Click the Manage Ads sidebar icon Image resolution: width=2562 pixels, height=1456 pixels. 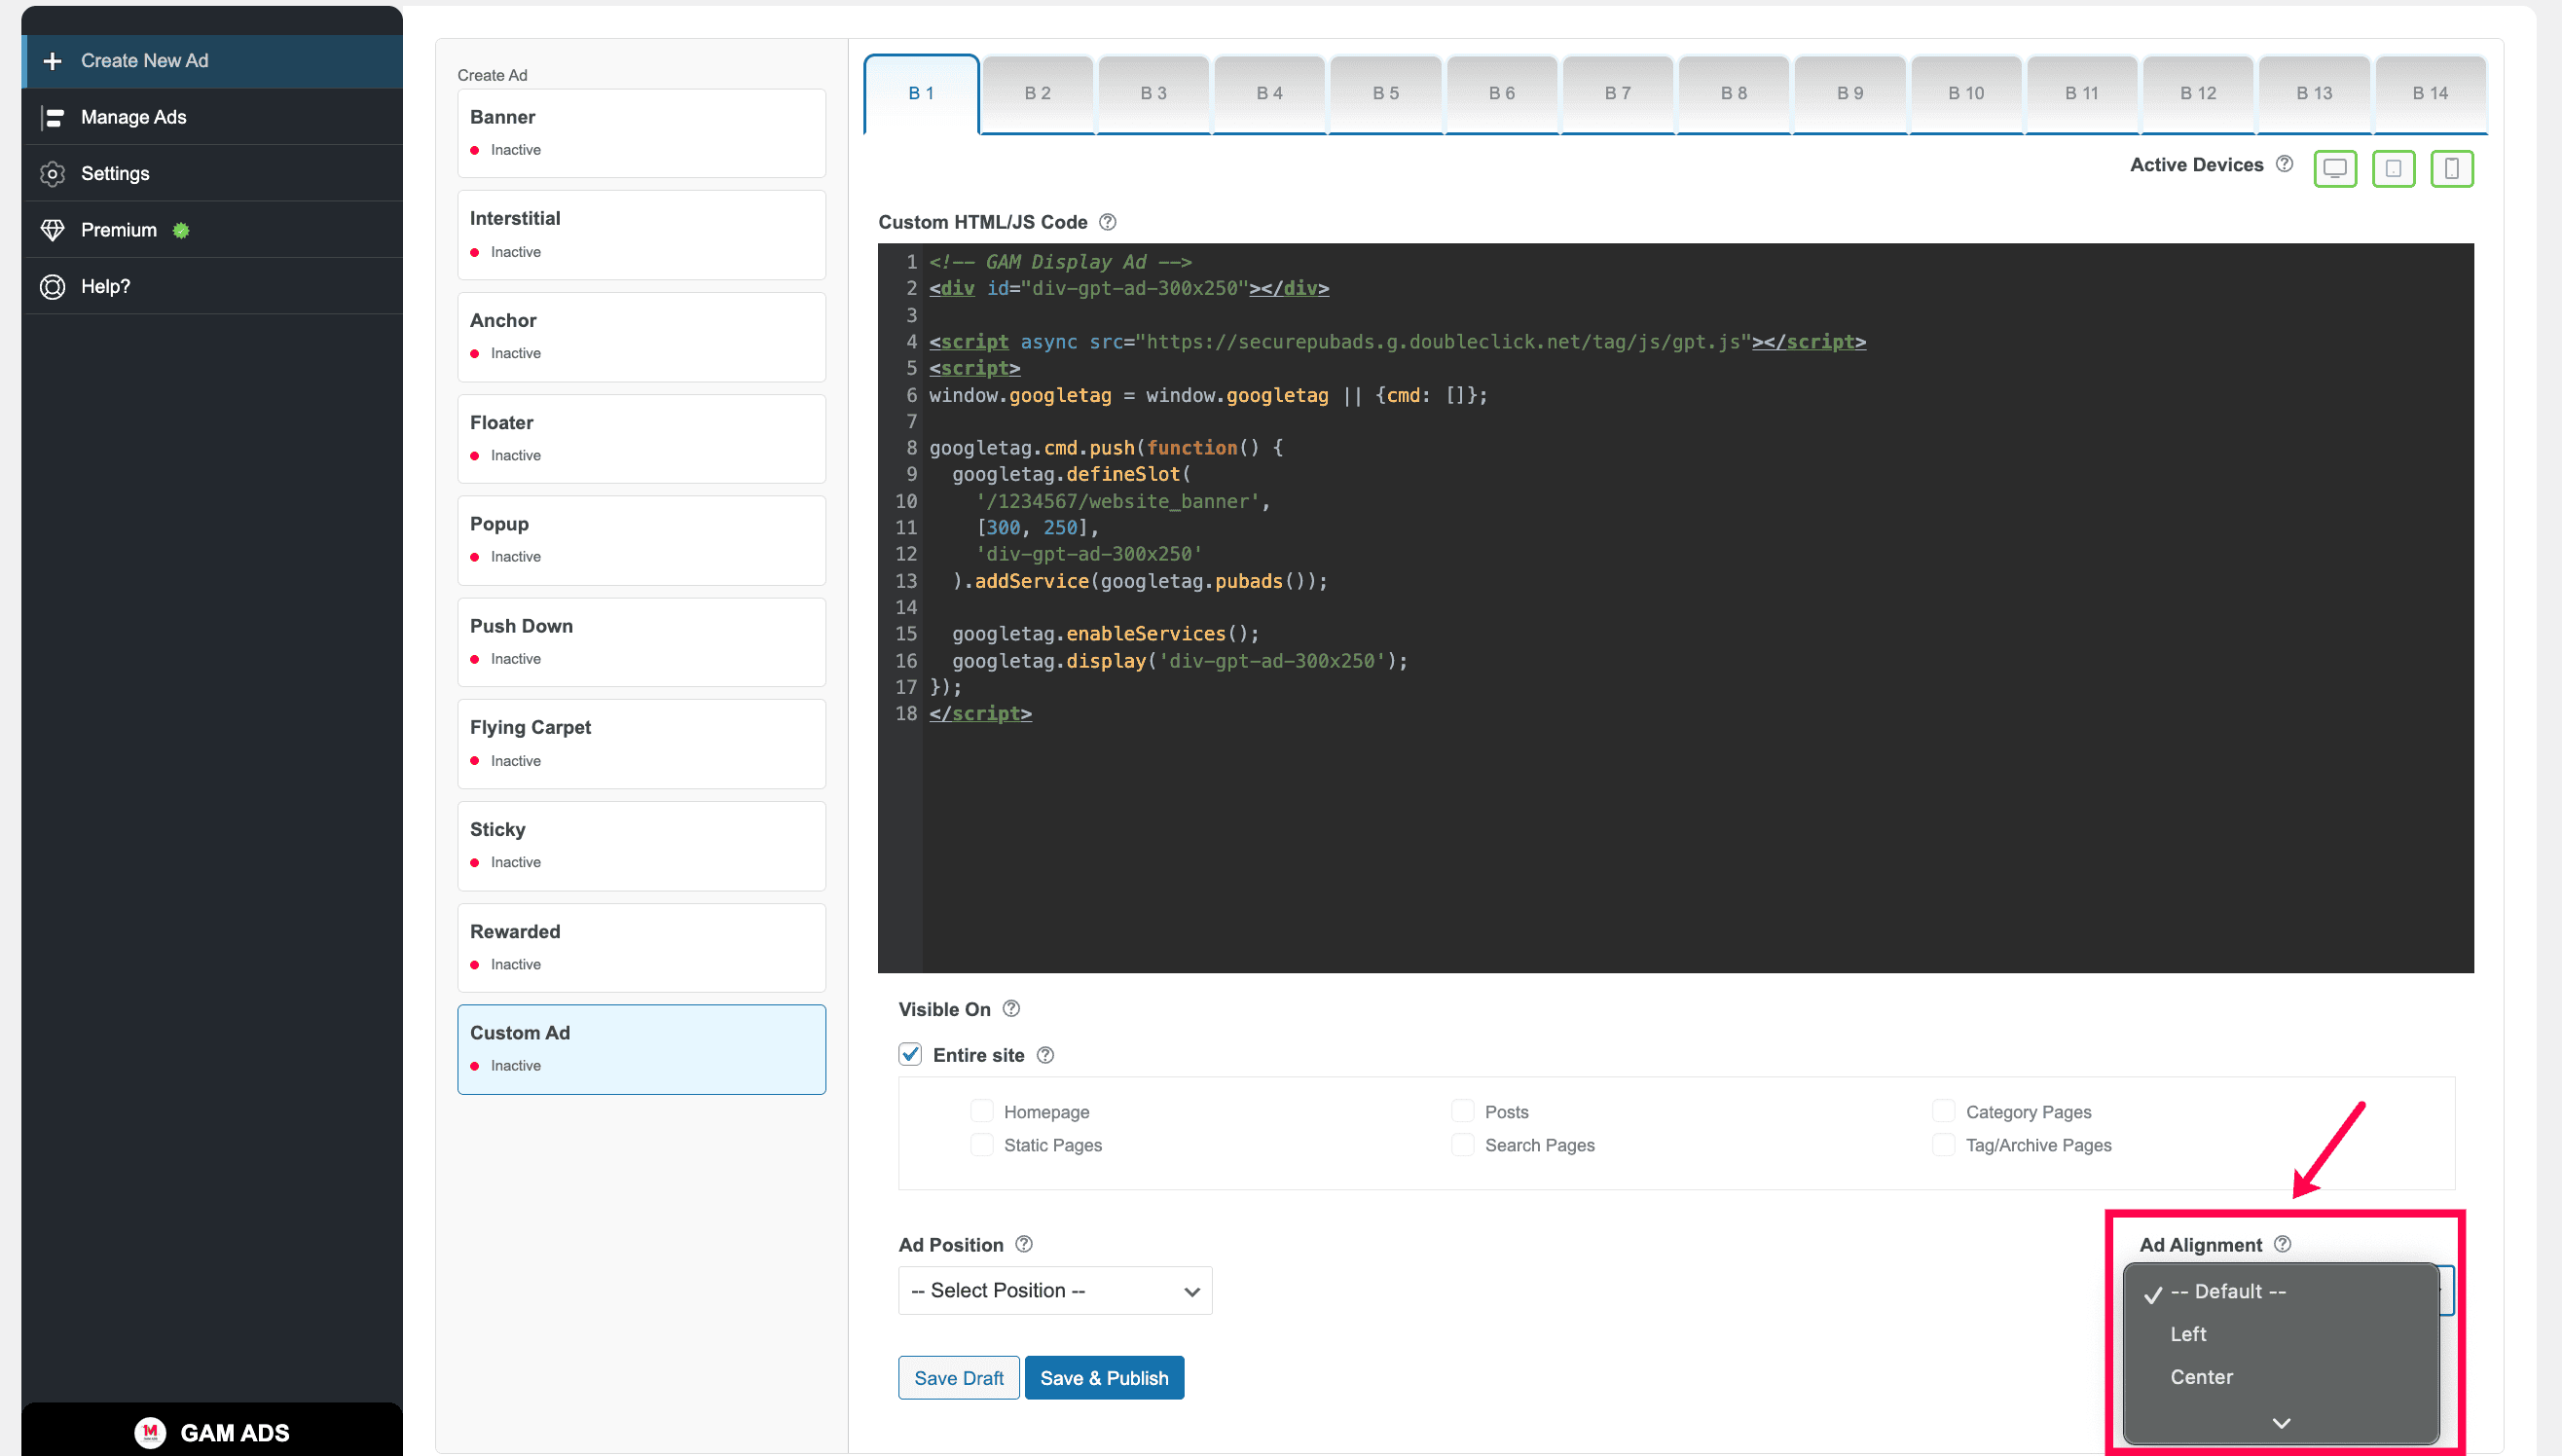pos(52,118)
